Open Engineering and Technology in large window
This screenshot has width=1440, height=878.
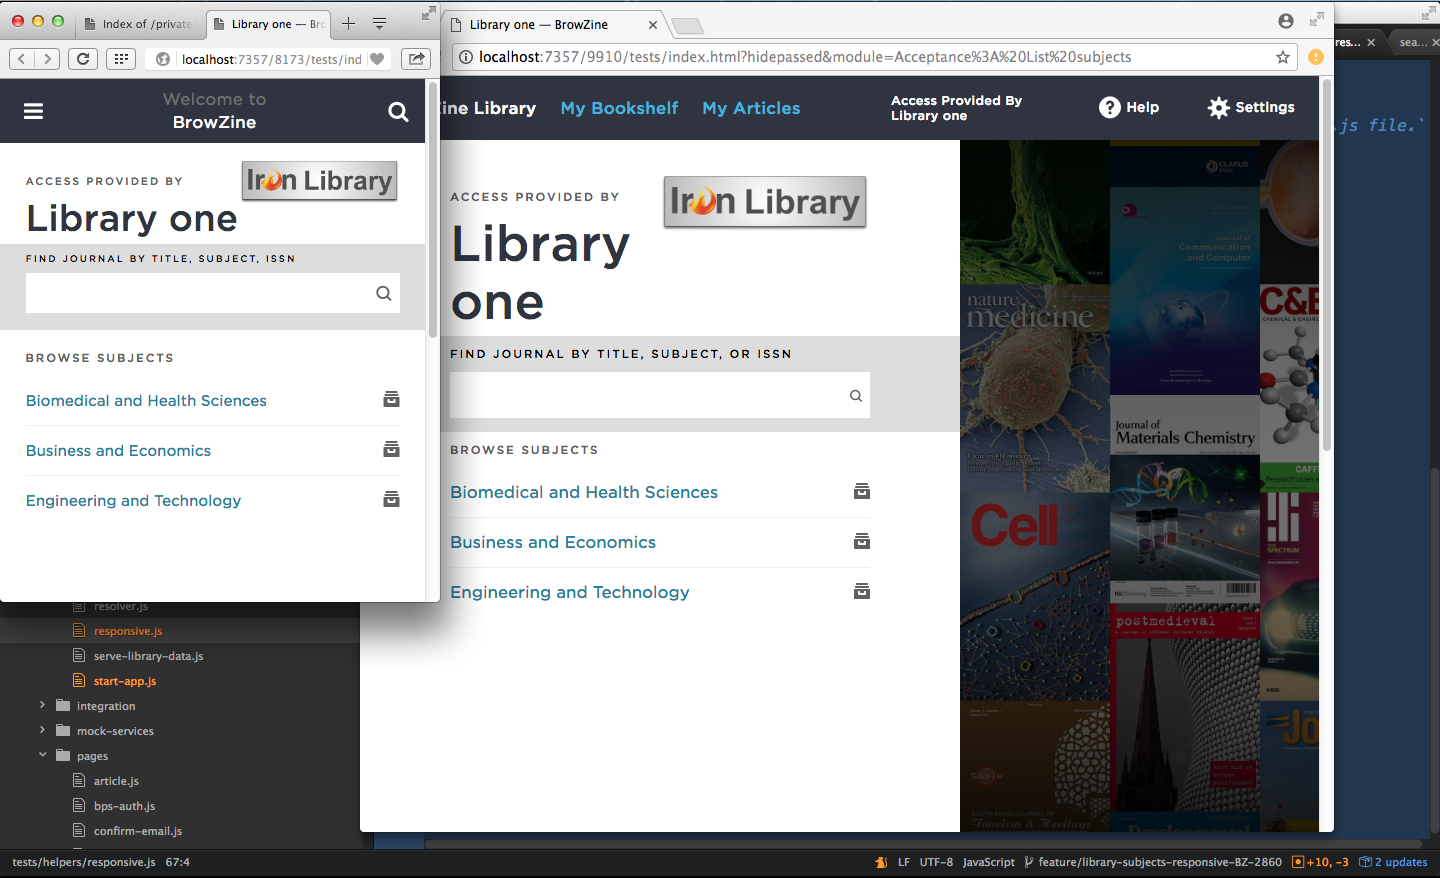(x=570, y=592)
